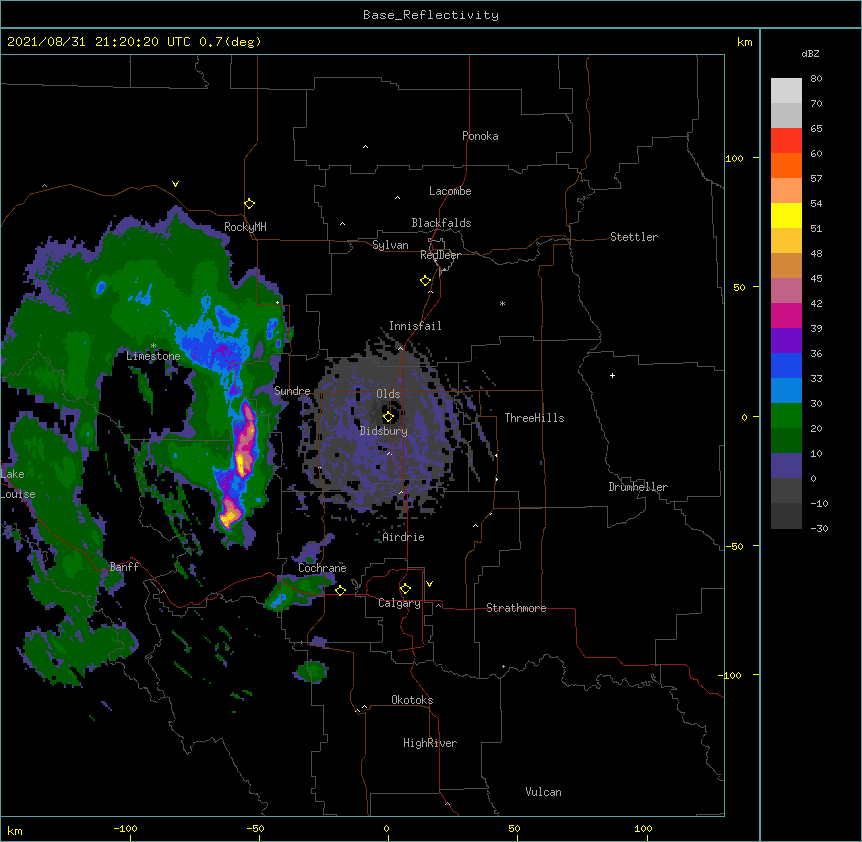
Task: Pick the blue 36 dBZ legend swatch
Action: tap(786, 365)
